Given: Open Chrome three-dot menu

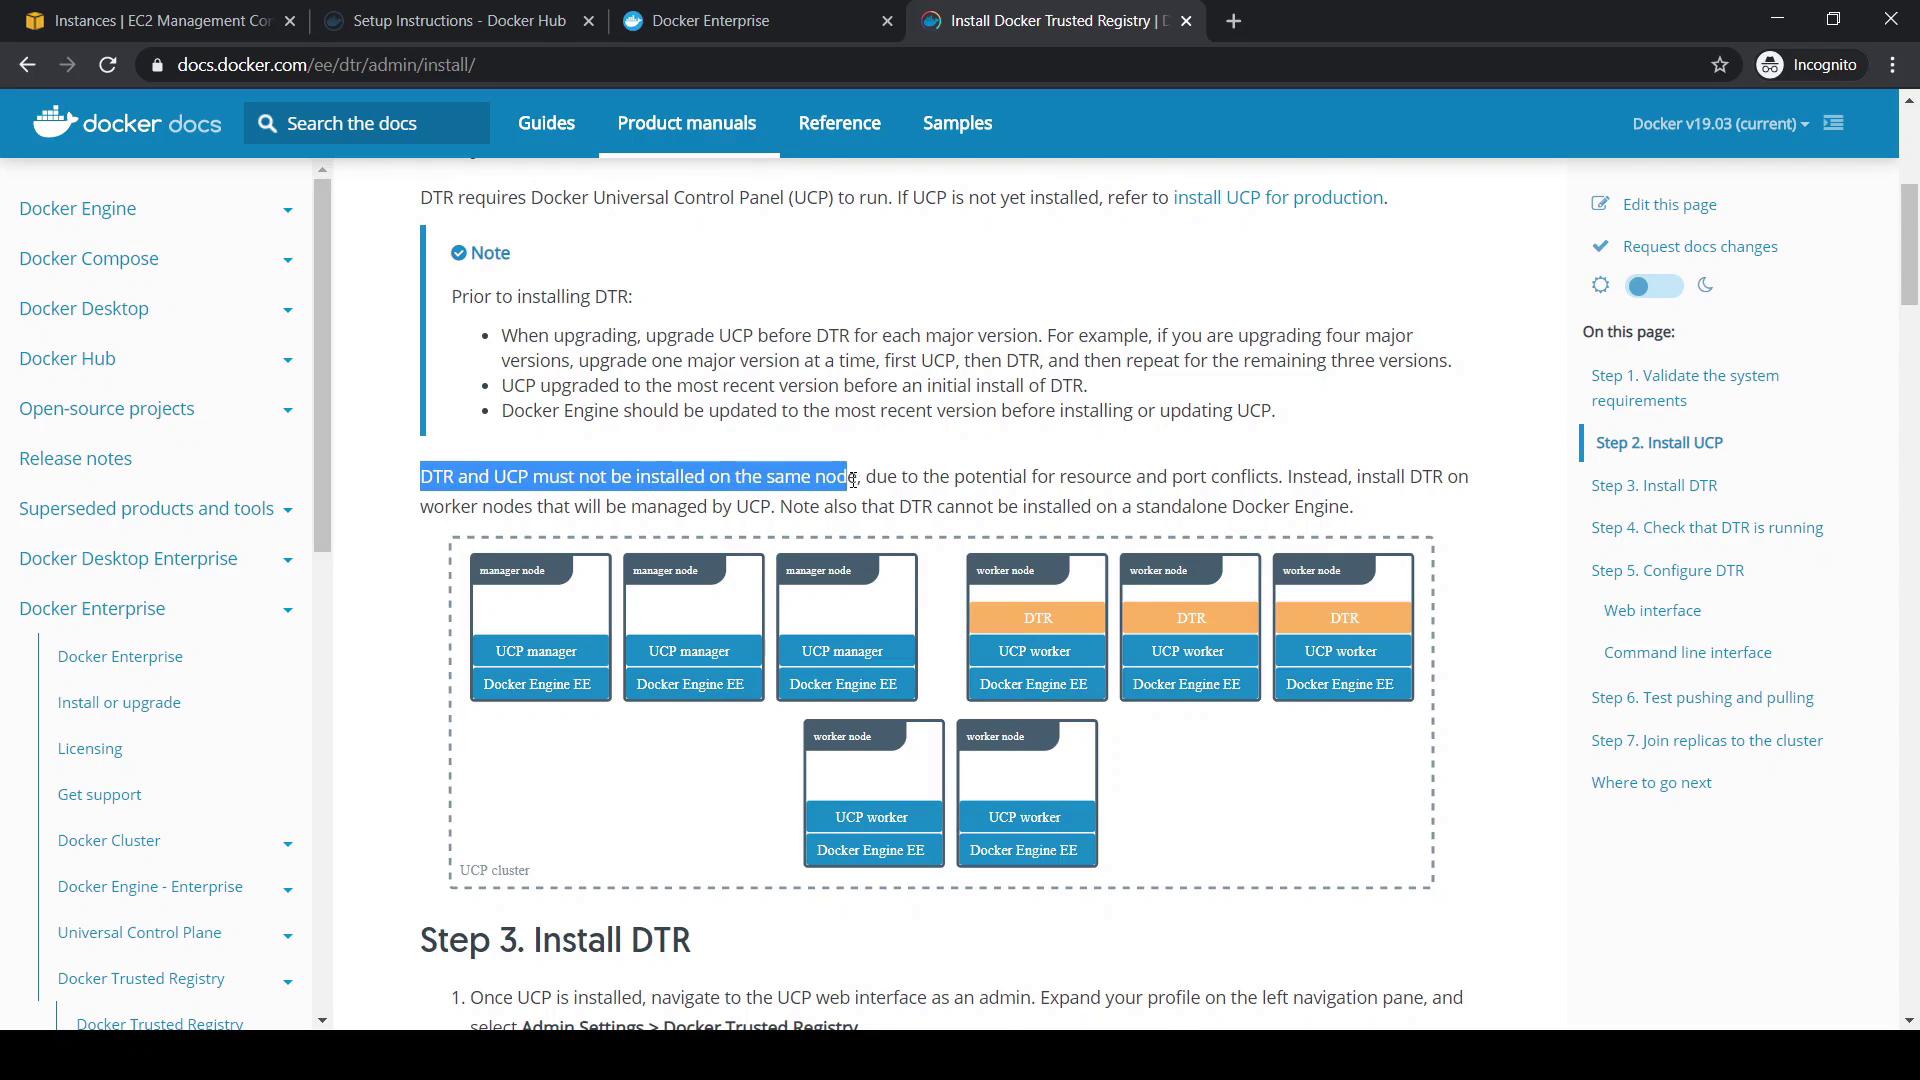Looking at the screenshot, I should [x=1892, y=65].
